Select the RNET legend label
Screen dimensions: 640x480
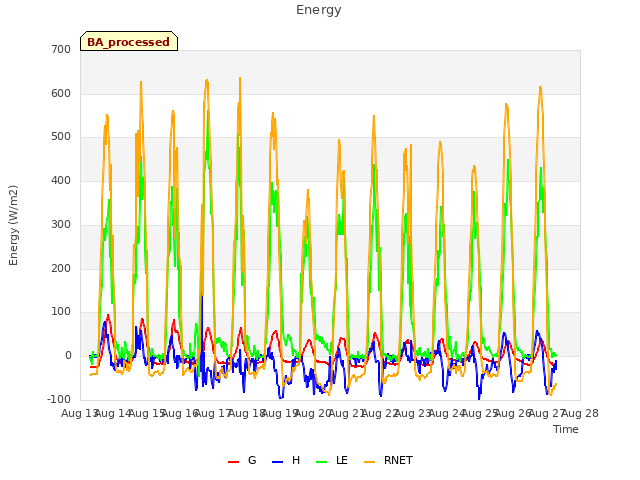(x=398, y=460)
